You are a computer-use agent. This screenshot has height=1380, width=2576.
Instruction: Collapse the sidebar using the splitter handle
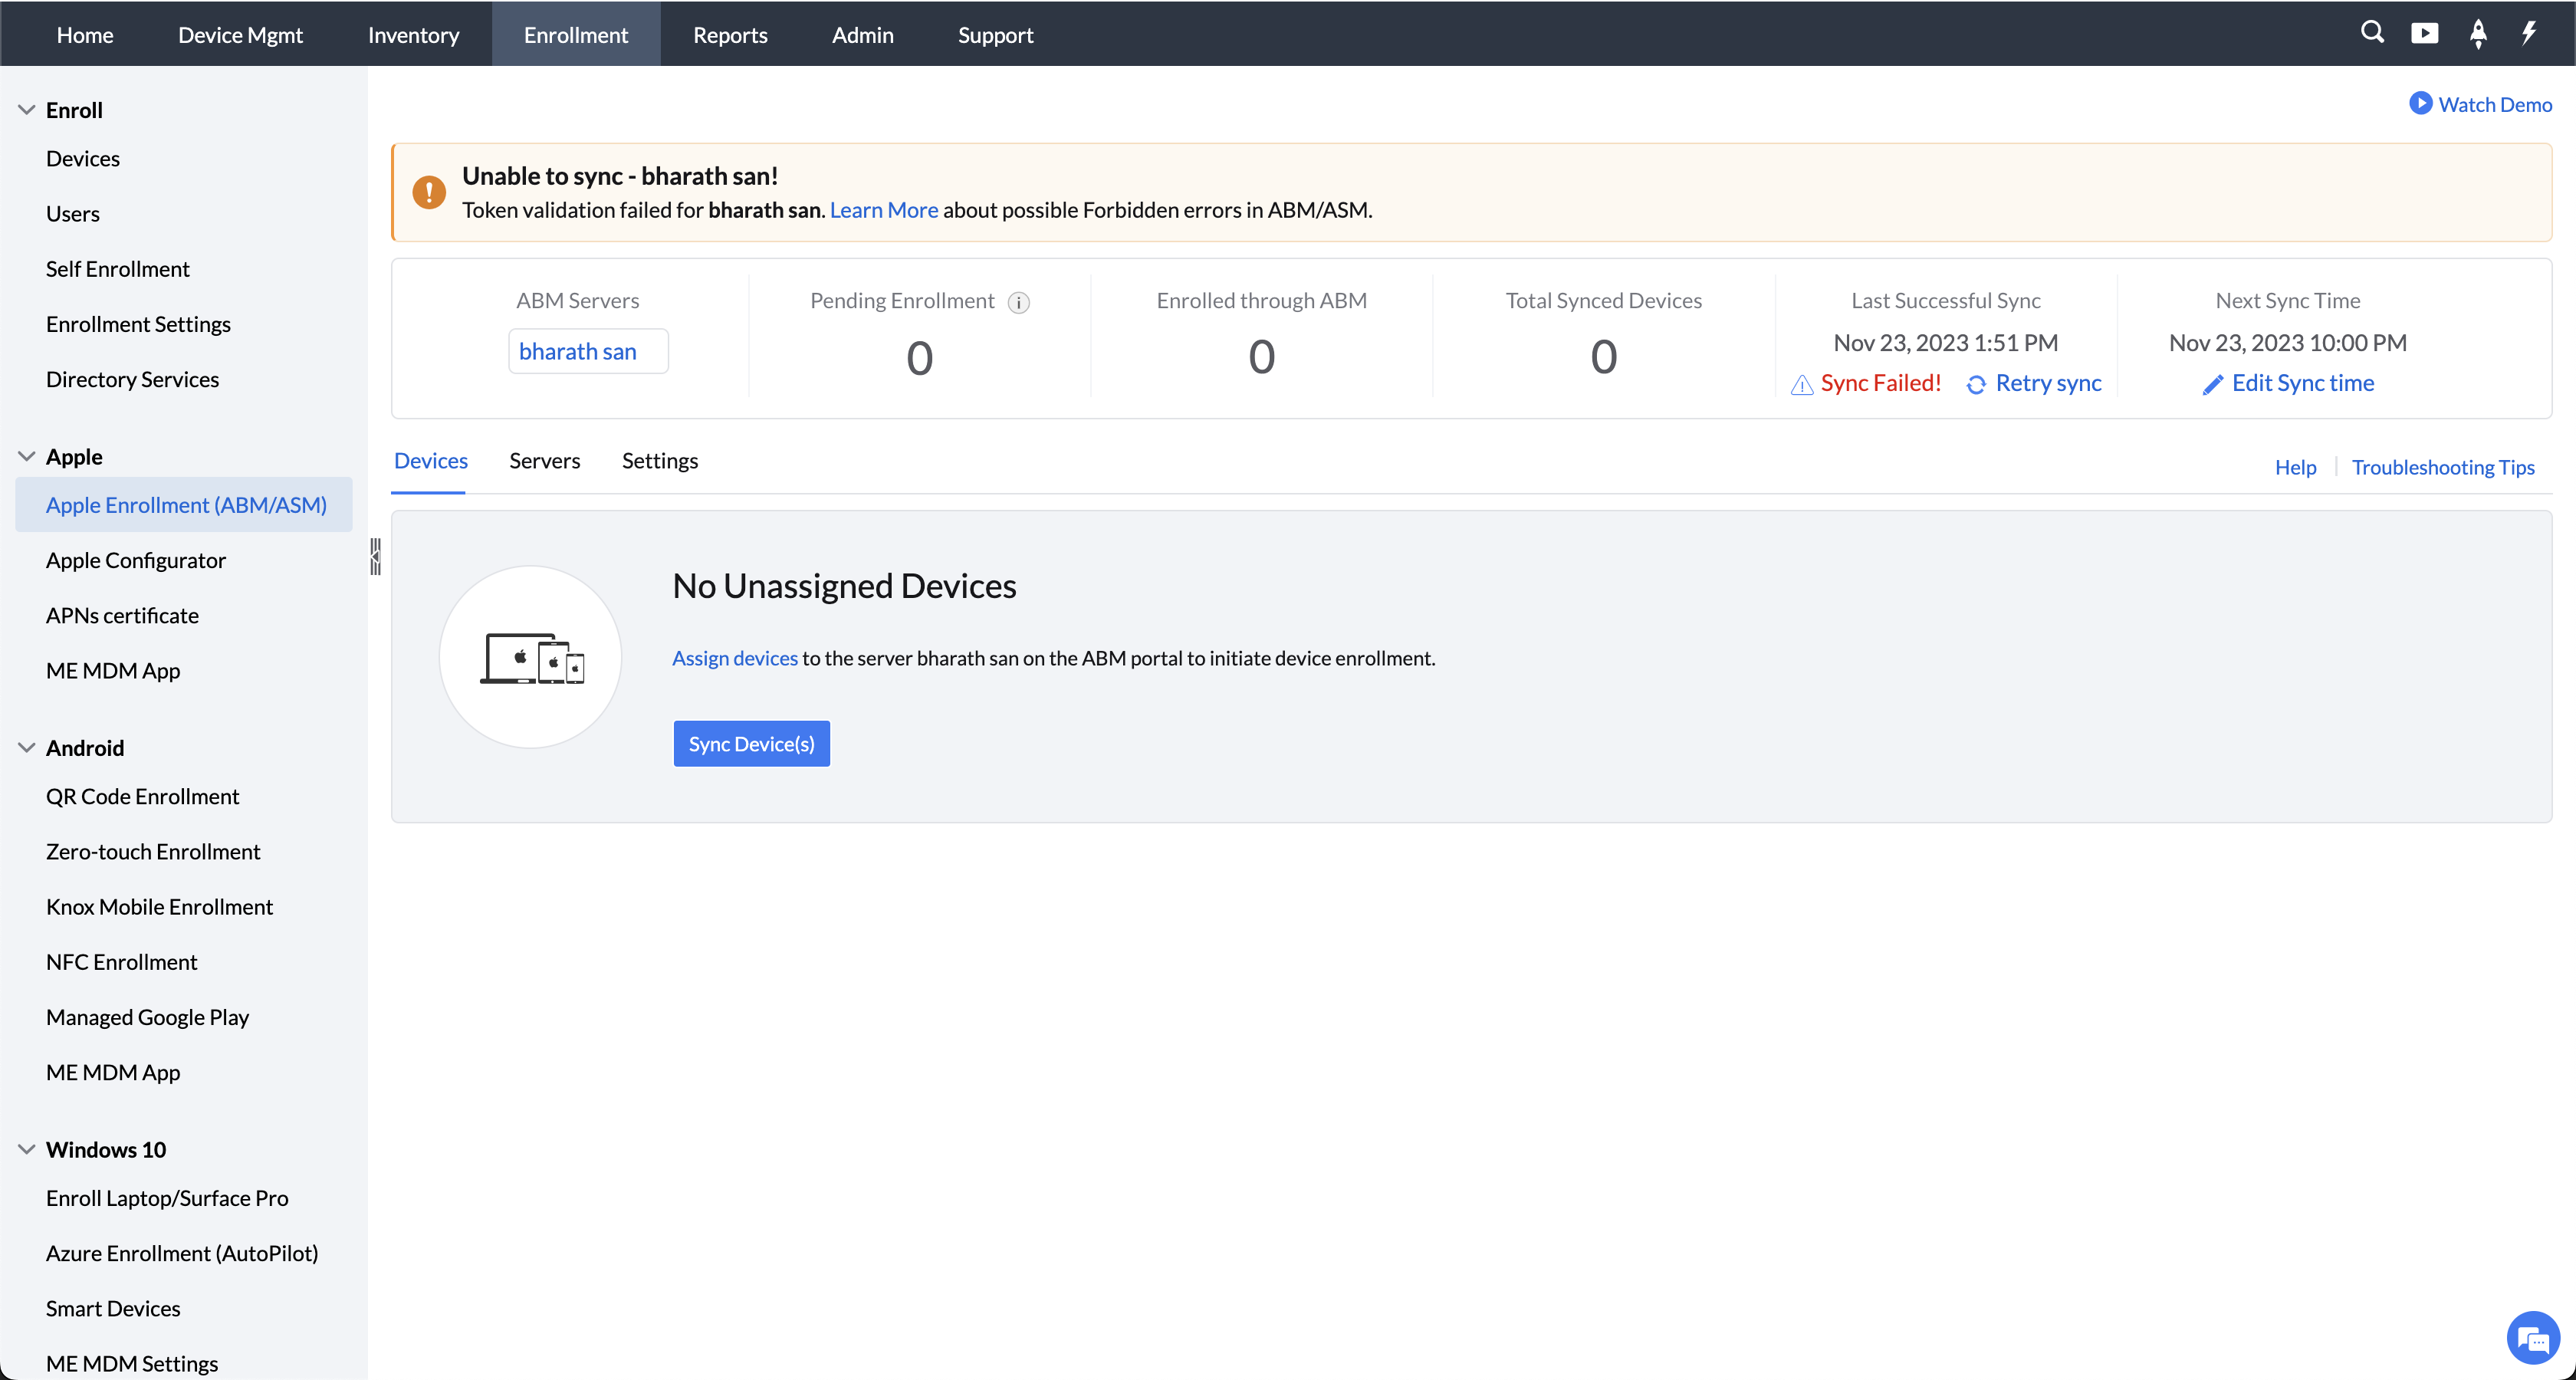click(x=375, y=556)
